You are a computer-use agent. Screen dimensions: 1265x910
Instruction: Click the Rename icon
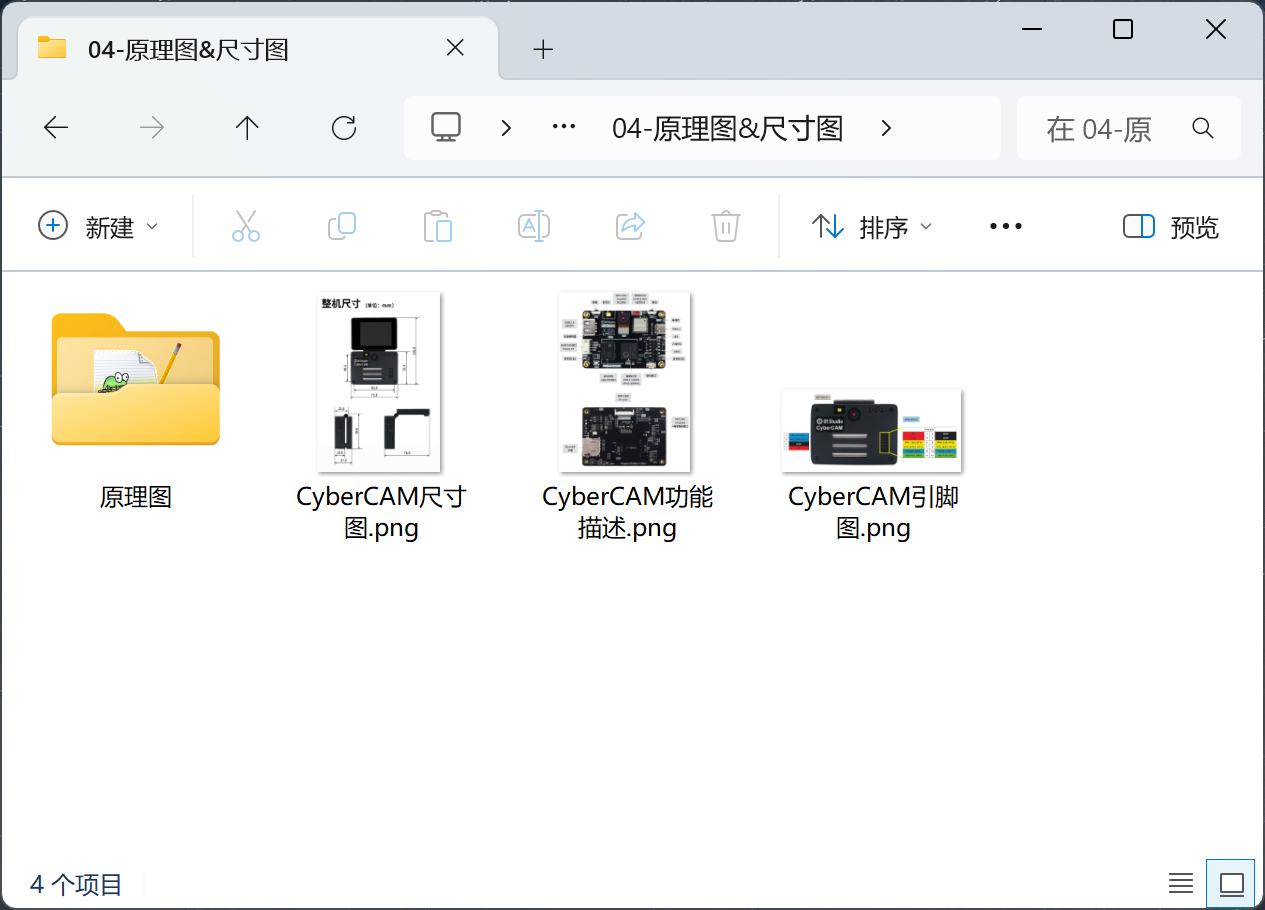click(534, 226)
